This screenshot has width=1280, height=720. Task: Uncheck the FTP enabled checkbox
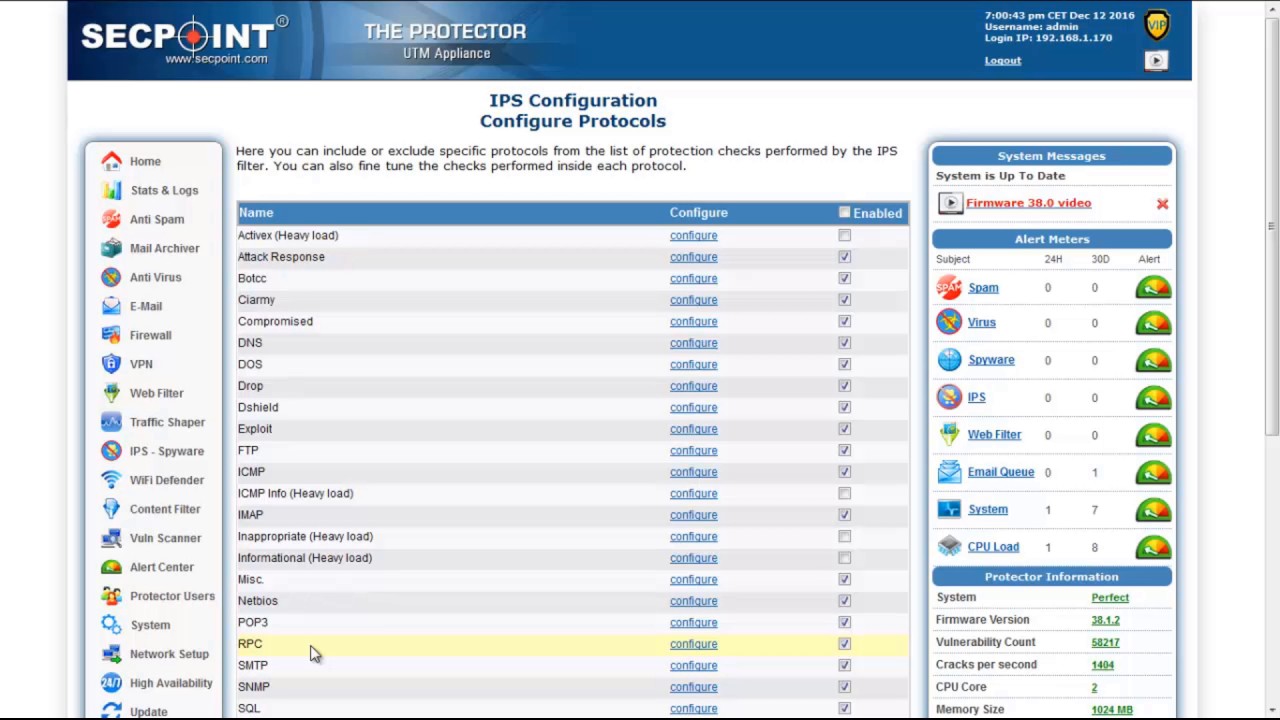(844, 451)
